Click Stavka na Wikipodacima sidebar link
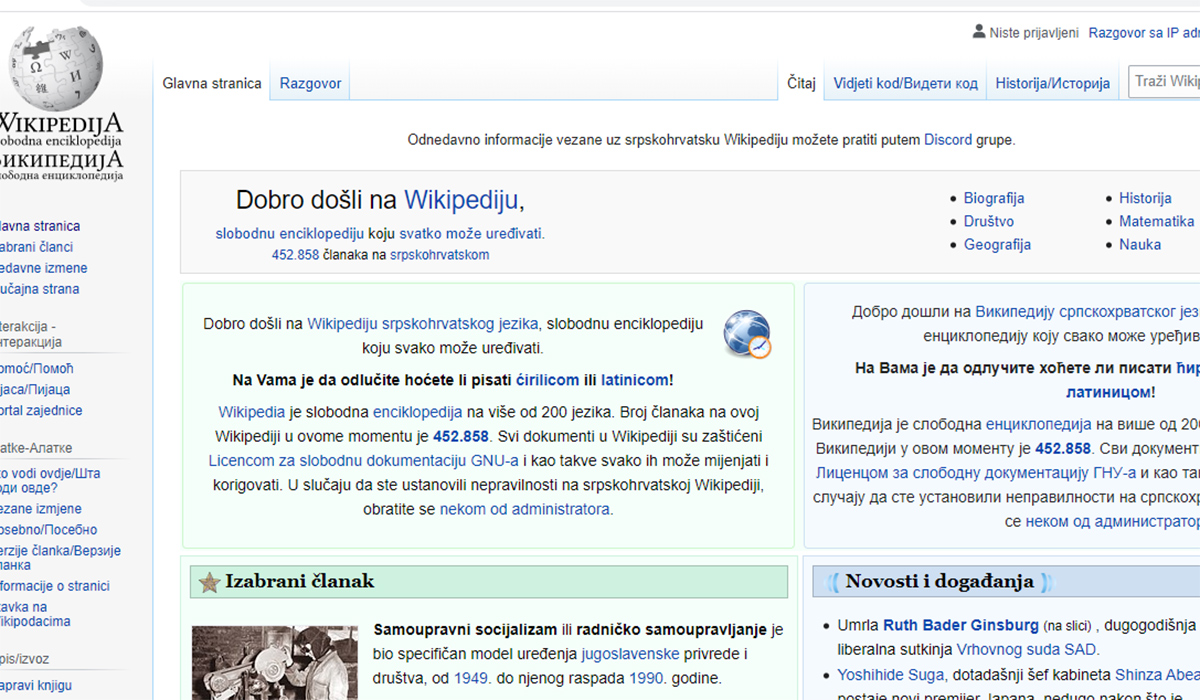Screen dimensions: 1200x700 [34, 614]
